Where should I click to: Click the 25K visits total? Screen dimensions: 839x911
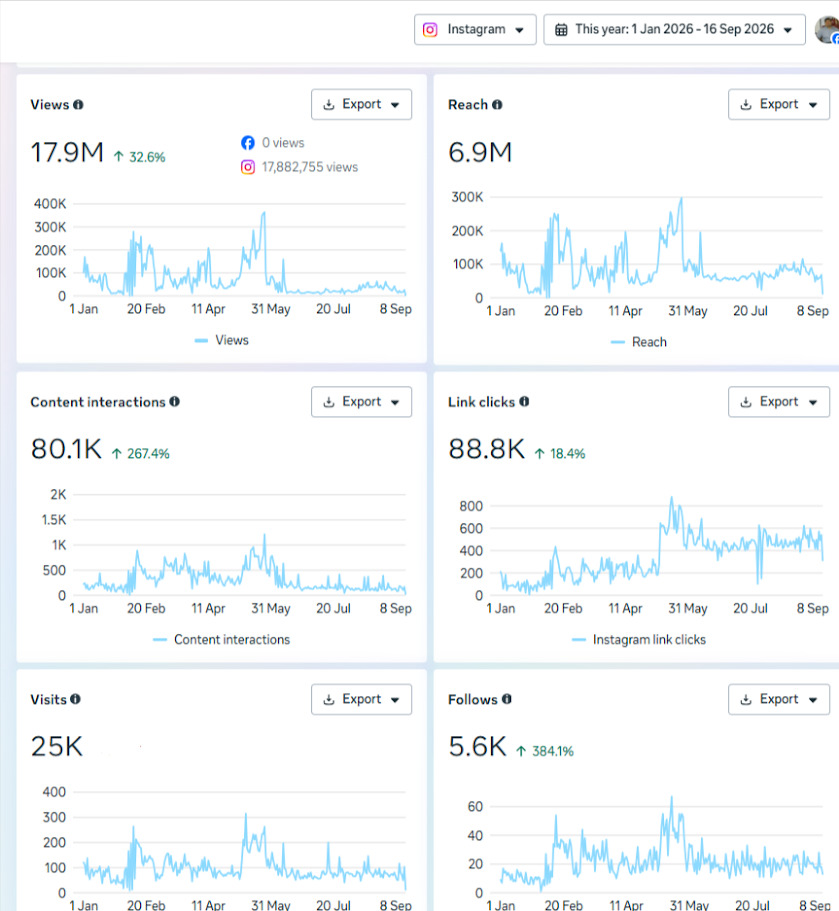[57, 747]
